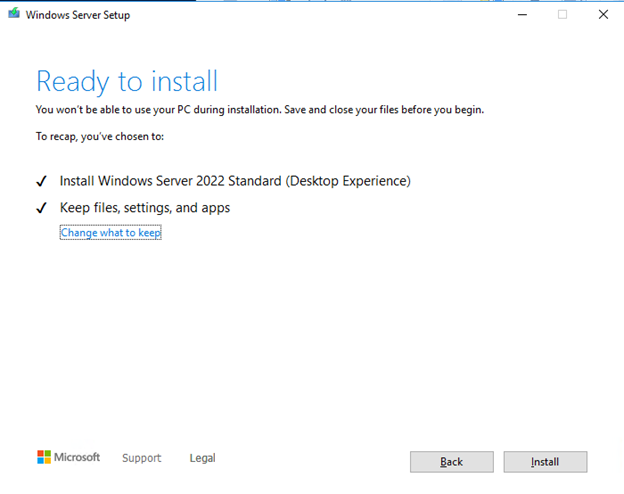
Task: Open the Legal link
Action: [x=203, y=458]
